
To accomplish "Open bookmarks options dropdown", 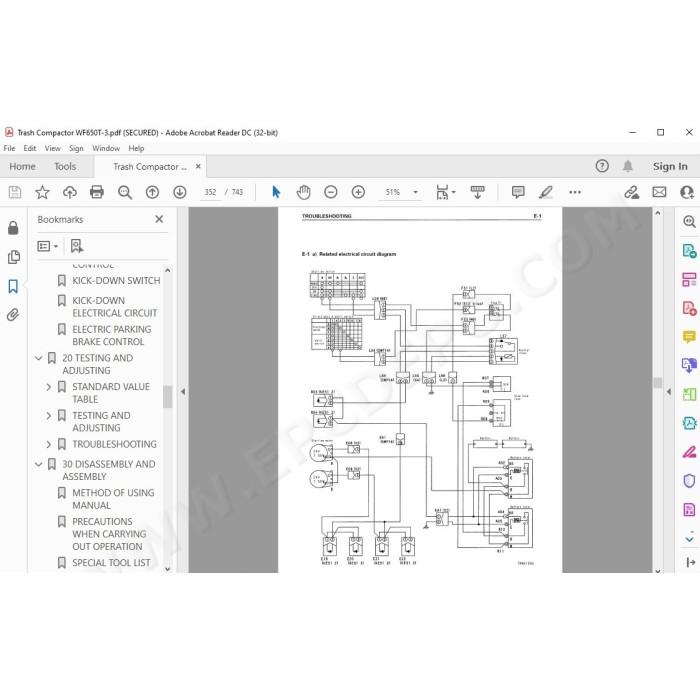I will [47, 246].
